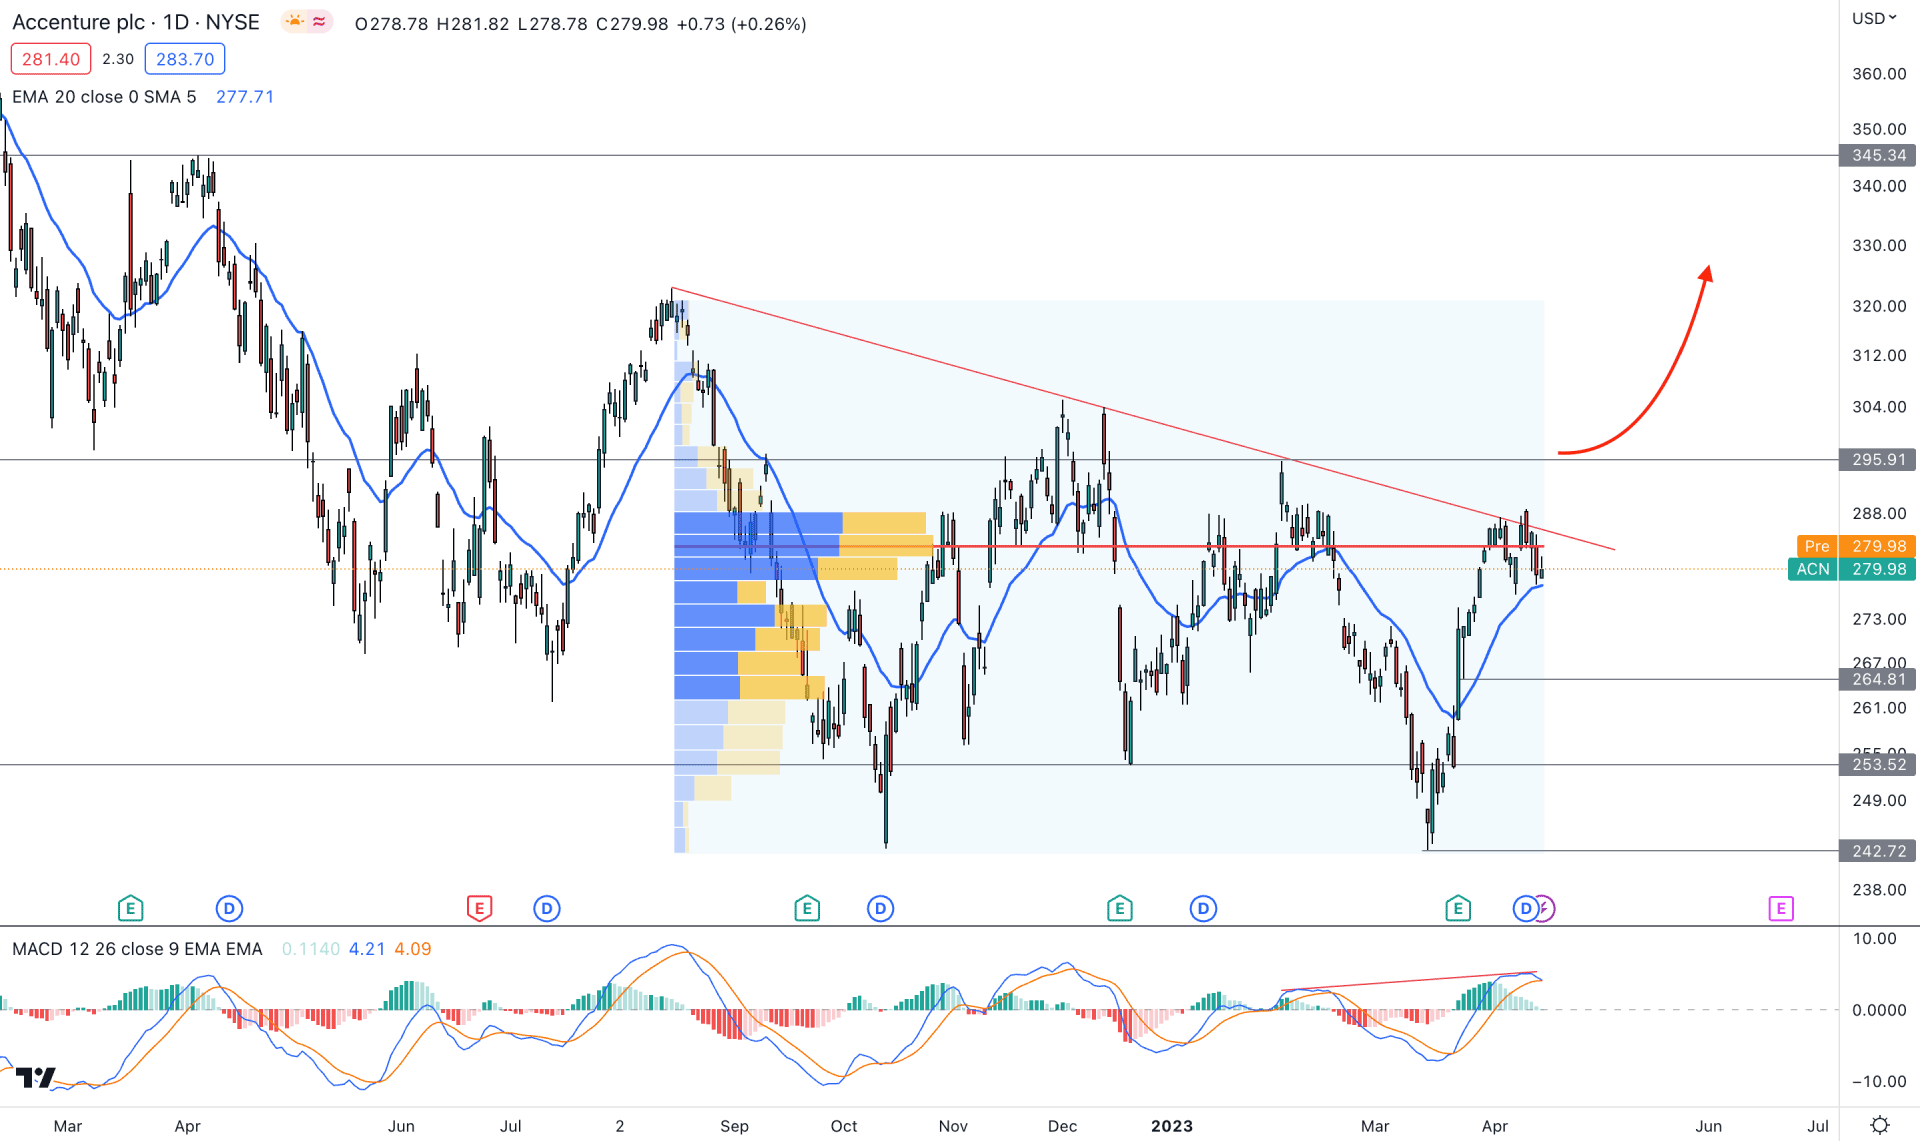
Task: Click the first green E marker near Mar 2022
Action: click(x=130, y=908)
